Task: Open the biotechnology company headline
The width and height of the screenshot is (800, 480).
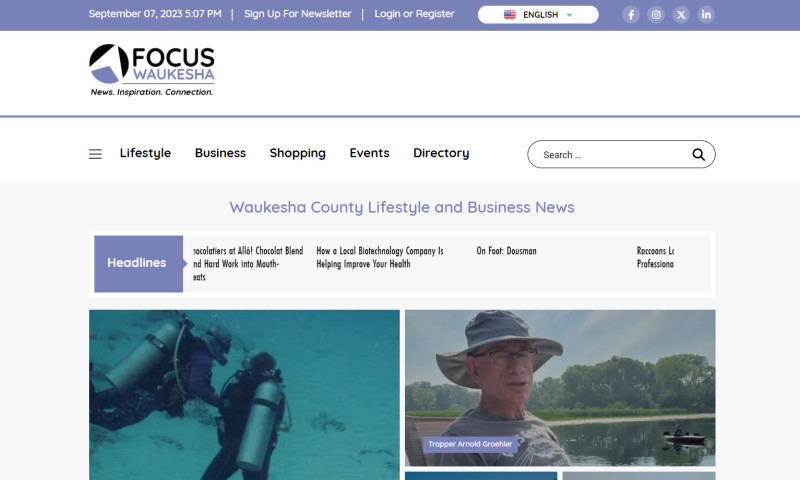Action: coord(379,257)
